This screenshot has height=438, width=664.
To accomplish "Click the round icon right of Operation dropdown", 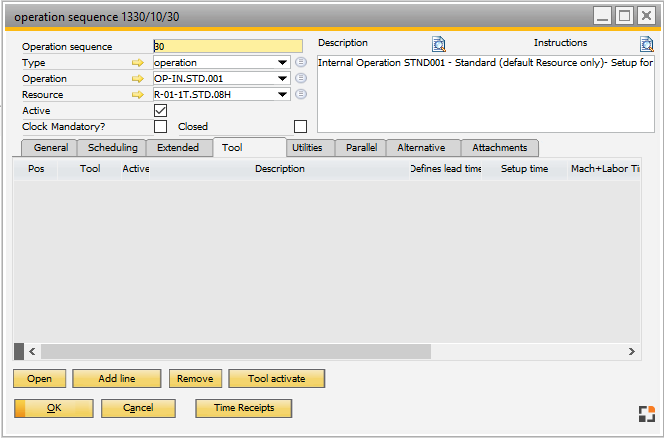I will [301, 78].
